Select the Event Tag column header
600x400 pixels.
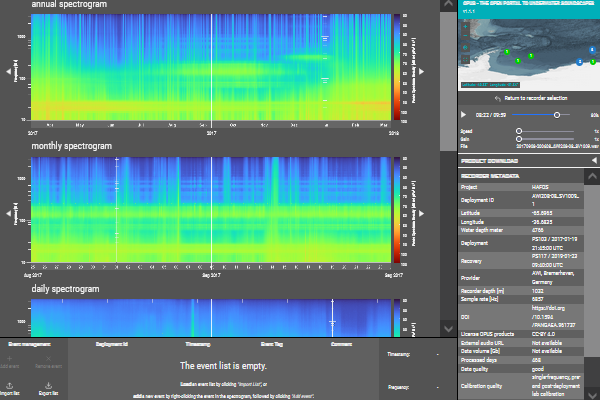(x=272, y=344)
